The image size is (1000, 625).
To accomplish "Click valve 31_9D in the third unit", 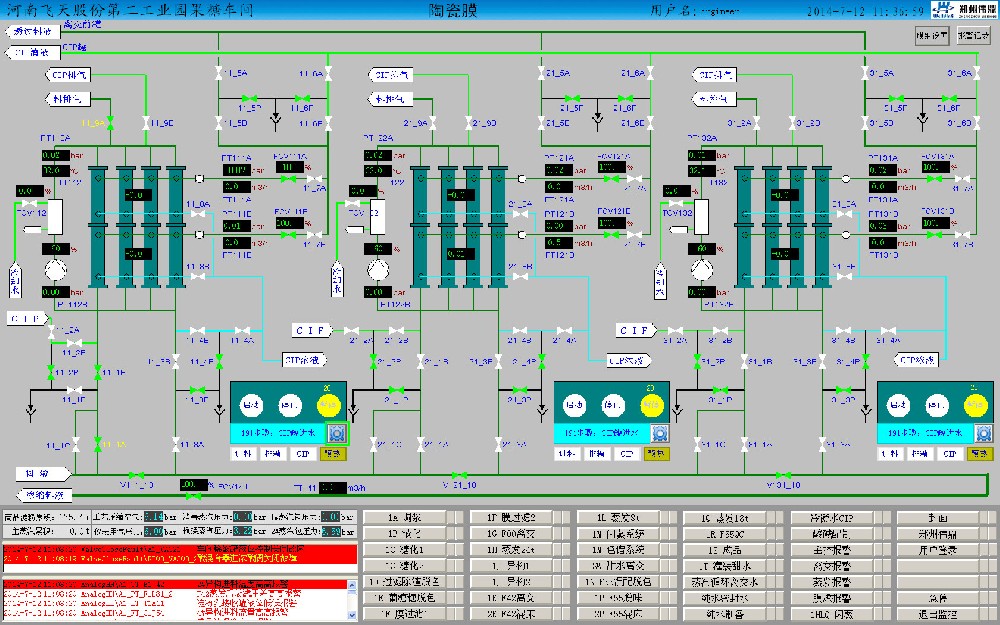I will [x=793, y=123].
